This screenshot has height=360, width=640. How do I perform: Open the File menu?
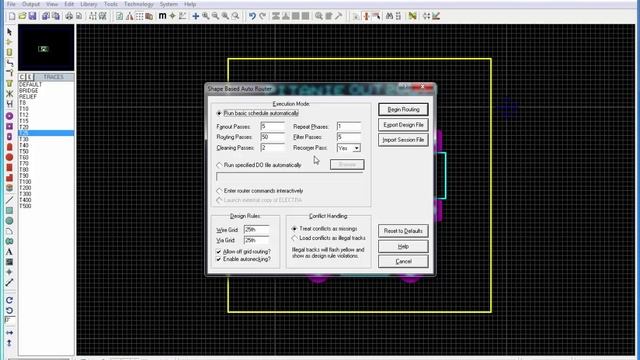tap(11, 4)
